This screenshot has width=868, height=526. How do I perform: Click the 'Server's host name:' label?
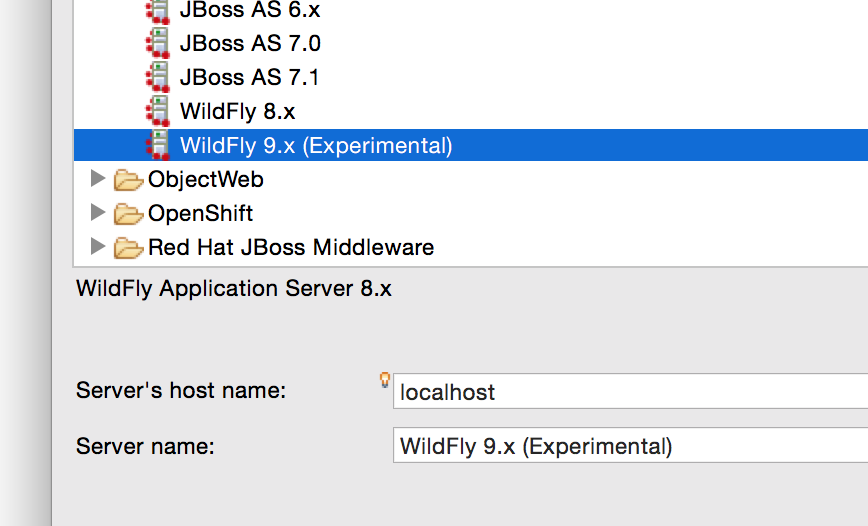[x=181, y=390]
